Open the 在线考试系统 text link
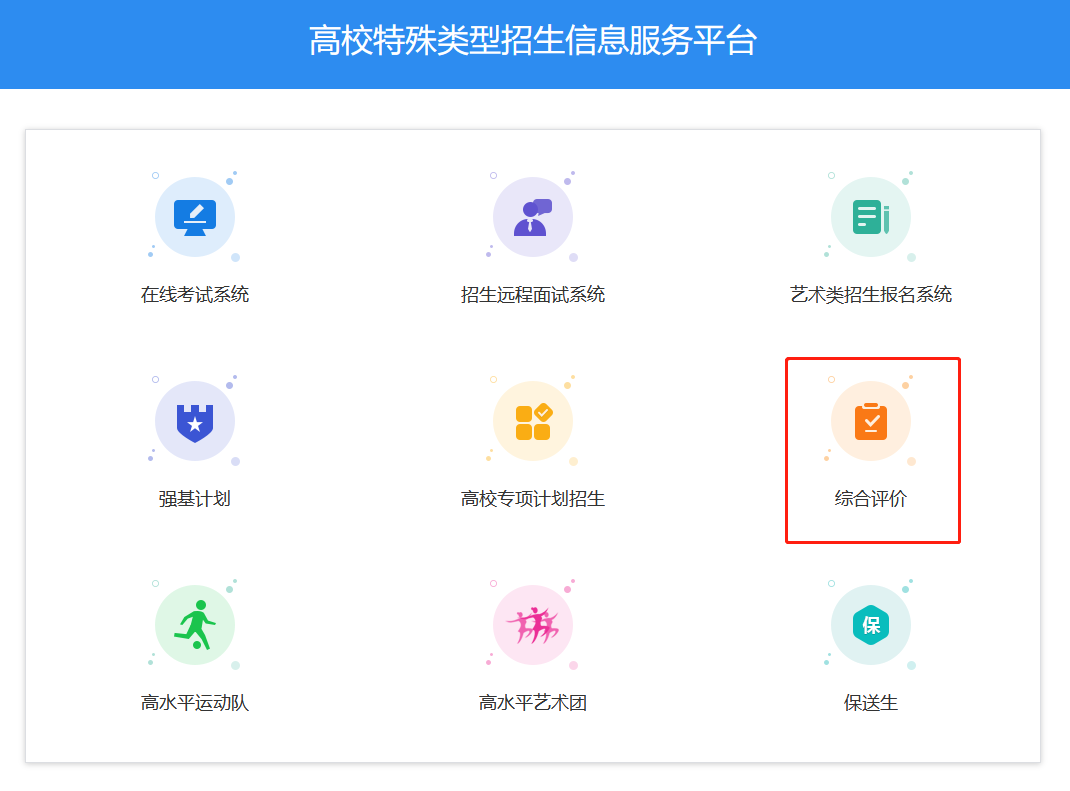This screenshot has width=1070, height=791. (194, 295)
